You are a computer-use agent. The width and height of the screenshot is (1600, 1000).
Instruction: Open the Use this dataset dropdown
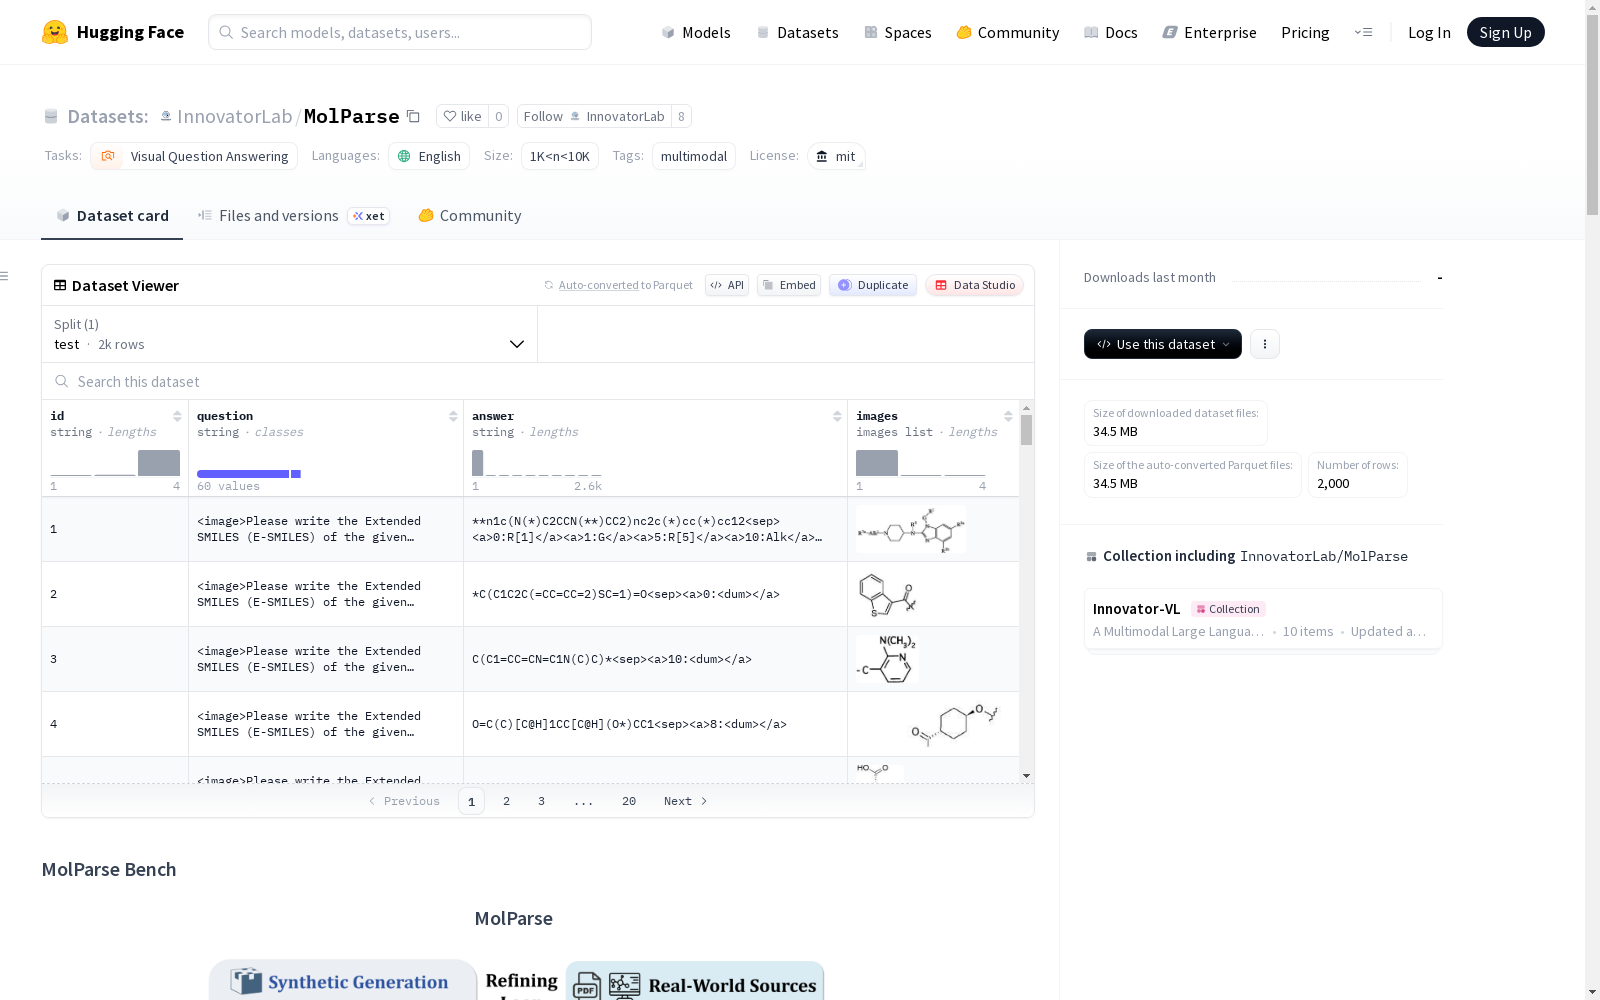coord(1163,344)
